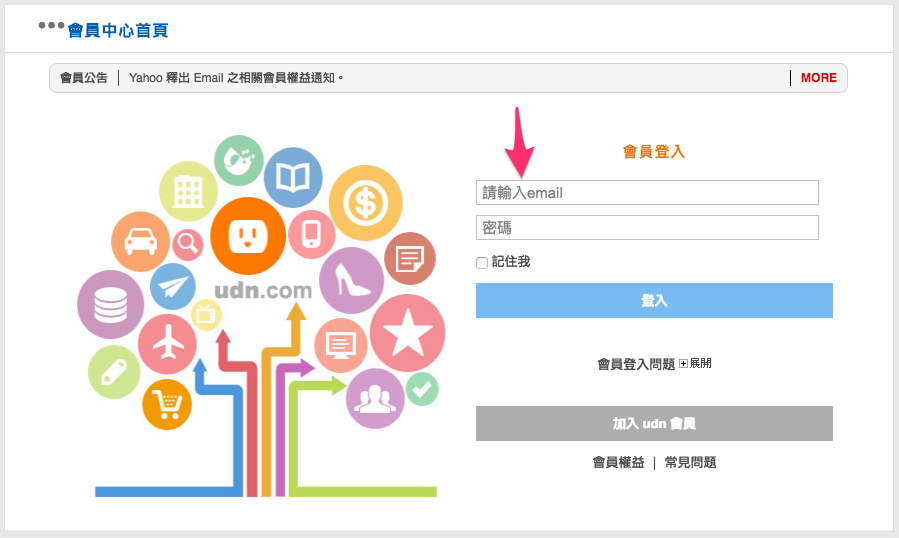The image size is (899, 538).
Task: Click the pink star icon
Action: click(x=408, y=333)
